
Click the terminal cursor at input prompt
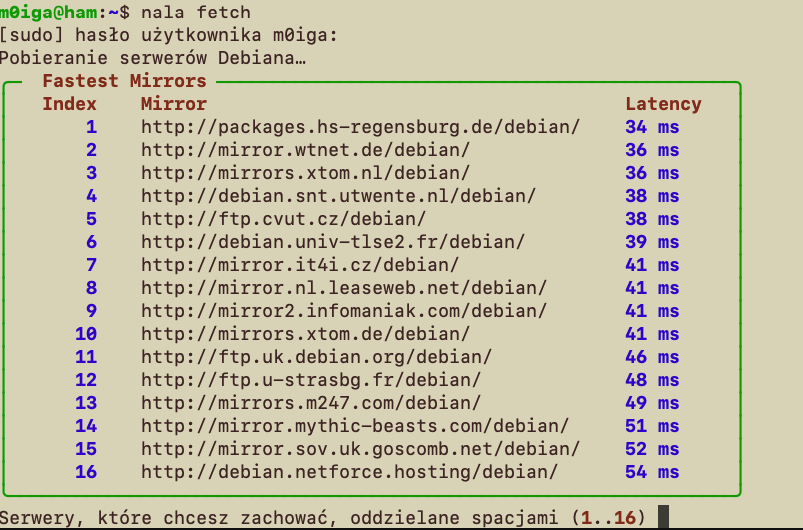tap(663, 517)
